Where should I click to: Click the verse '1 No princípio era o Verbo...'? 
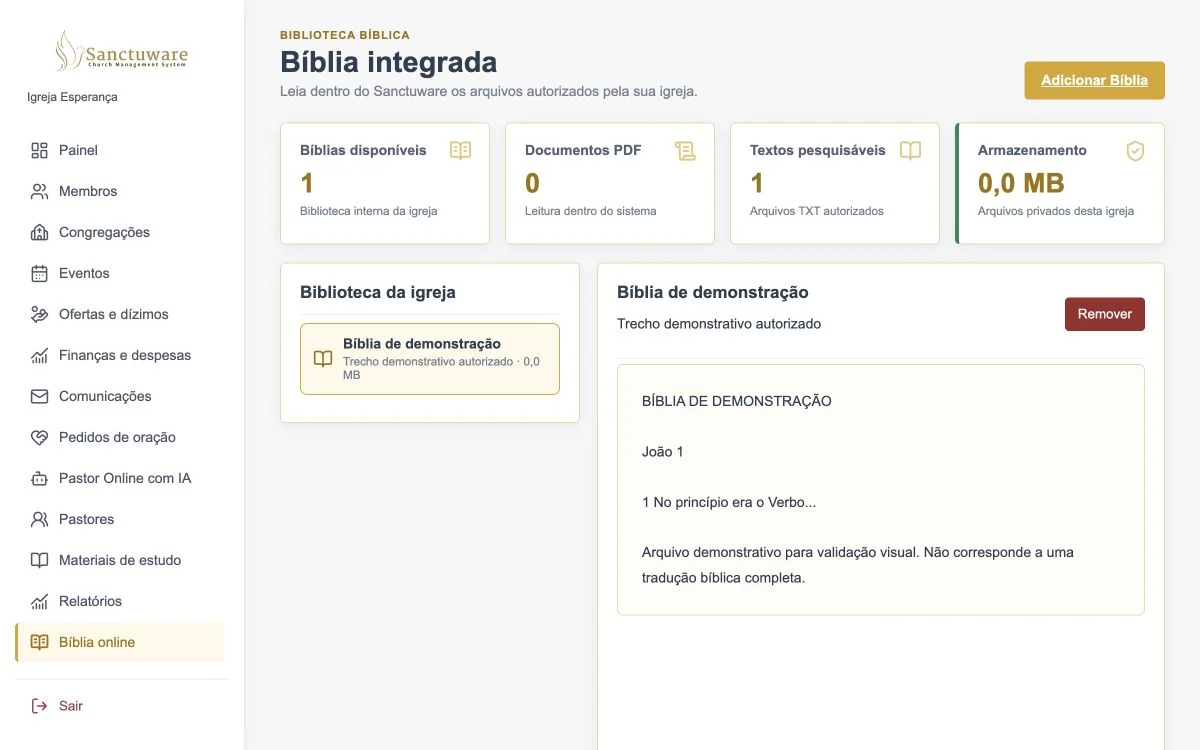(x=729, y=502)
